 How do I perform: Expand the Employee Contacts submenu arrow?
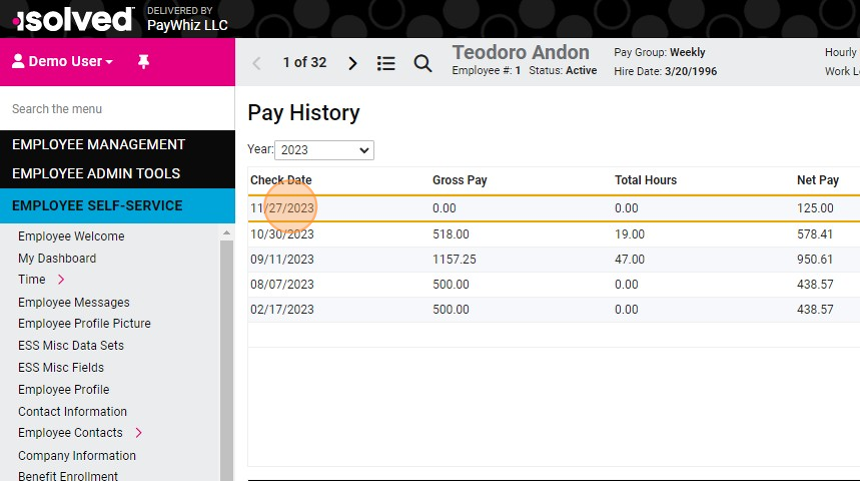click(x=138, y=433)
